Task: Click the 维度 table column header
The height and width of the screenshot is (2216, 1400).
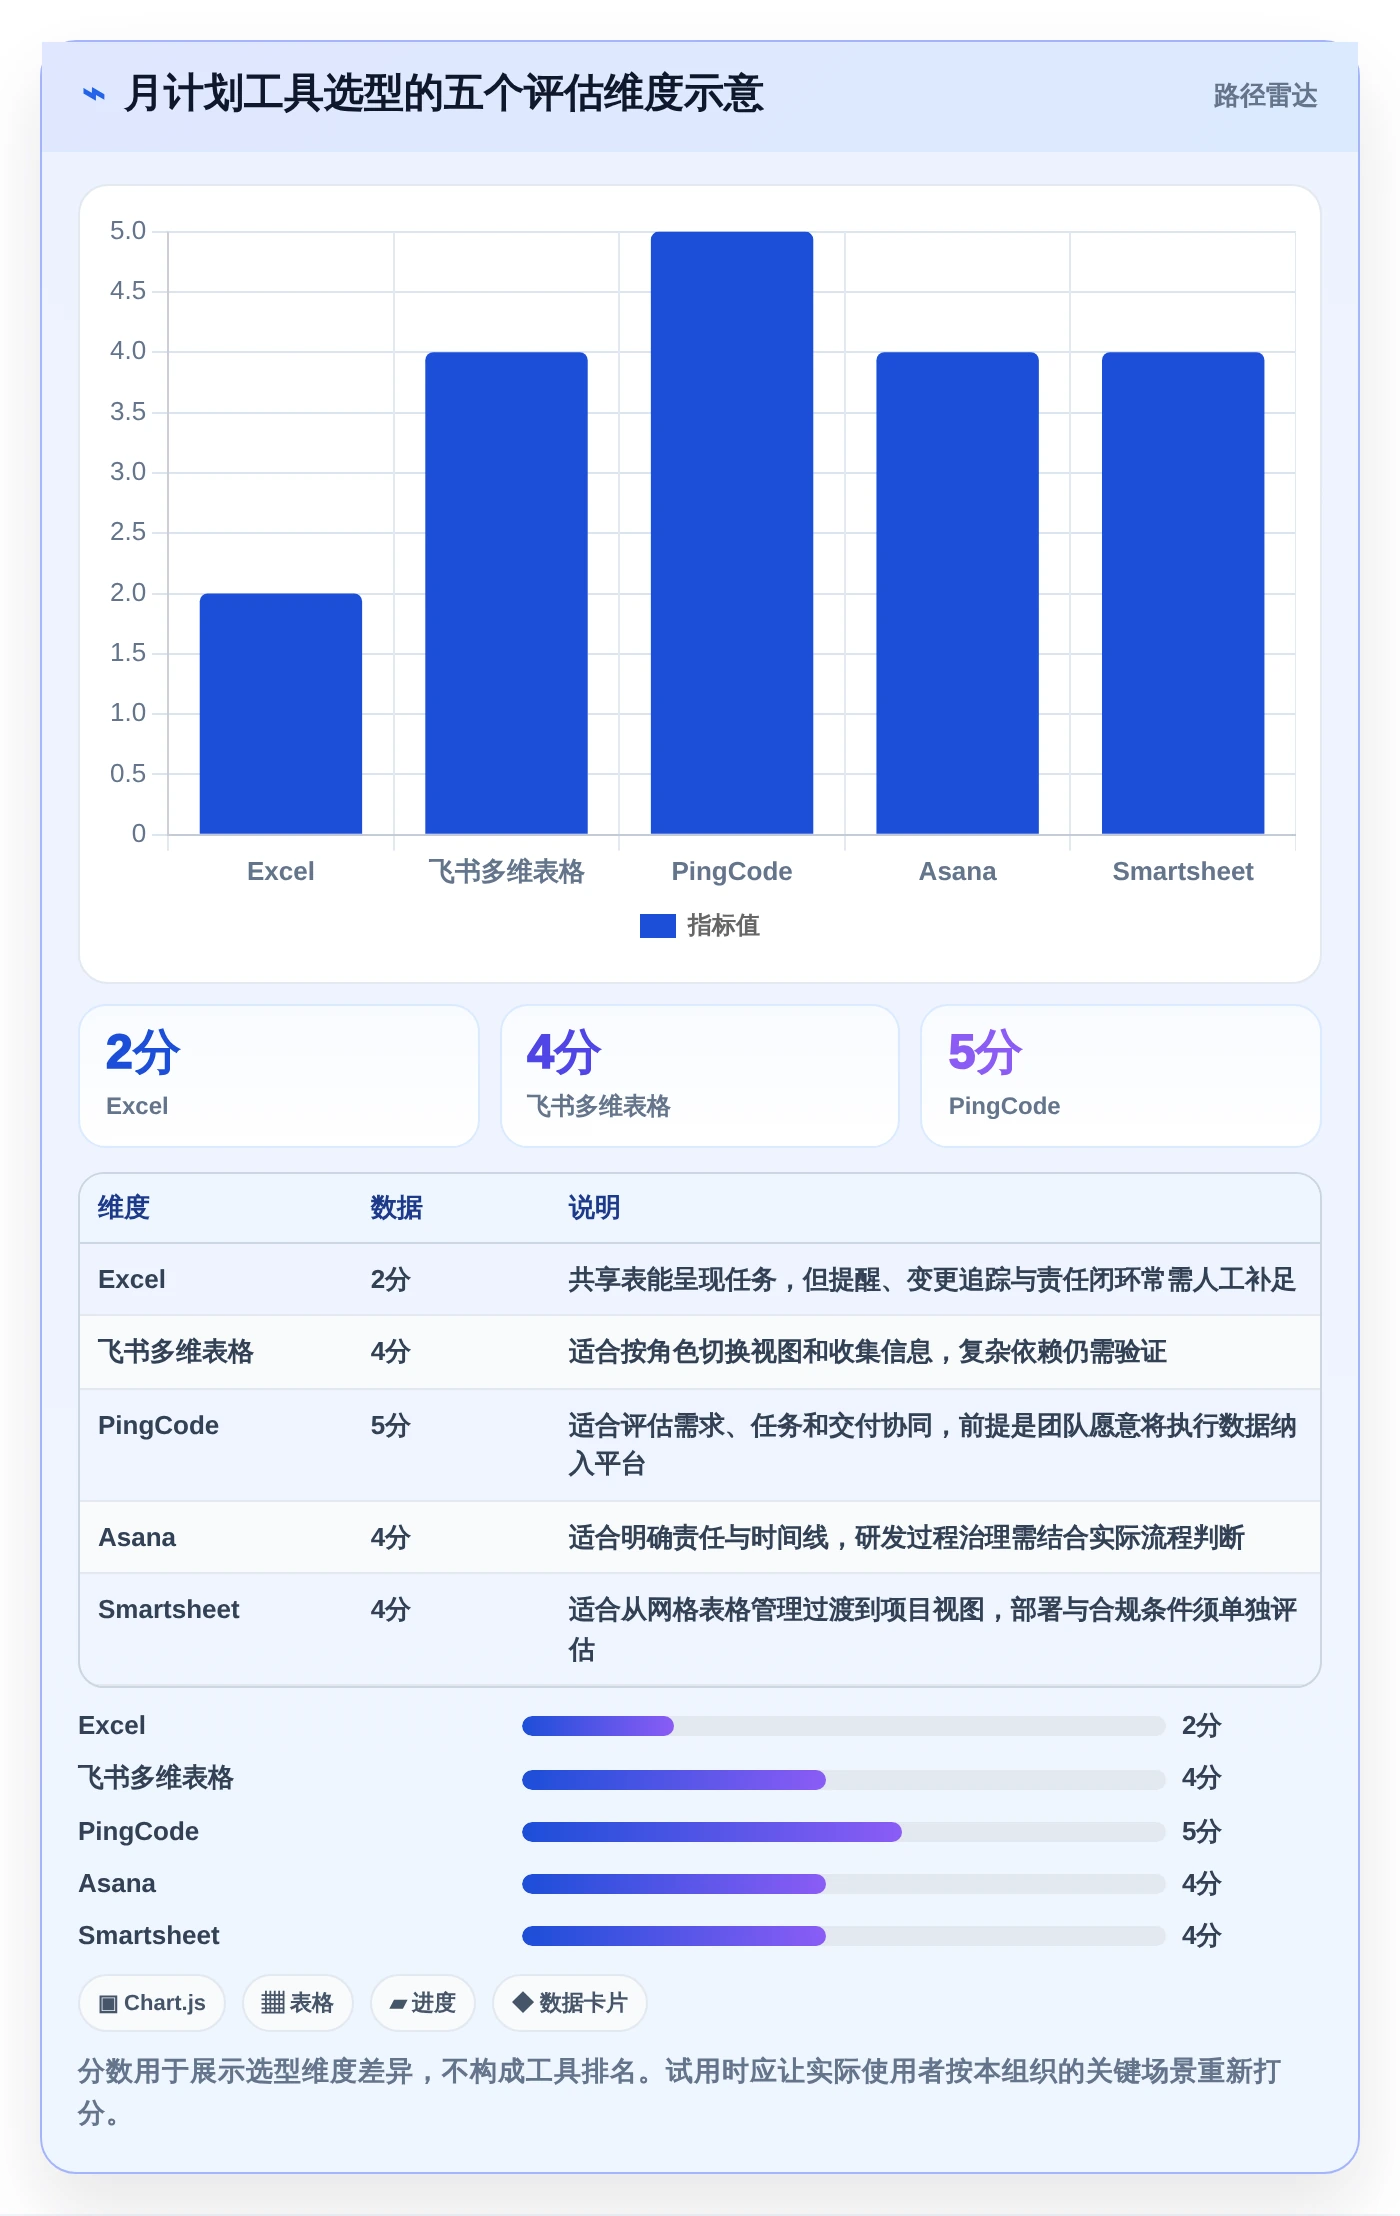Action: pos(124,1208)
